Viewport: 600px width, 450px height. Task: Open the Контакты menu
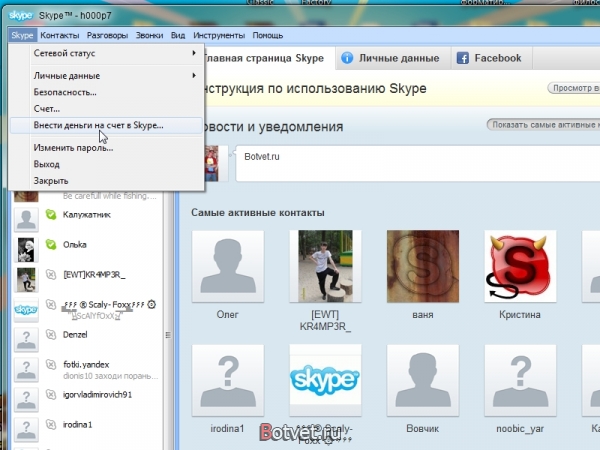[x=60, y=36]
